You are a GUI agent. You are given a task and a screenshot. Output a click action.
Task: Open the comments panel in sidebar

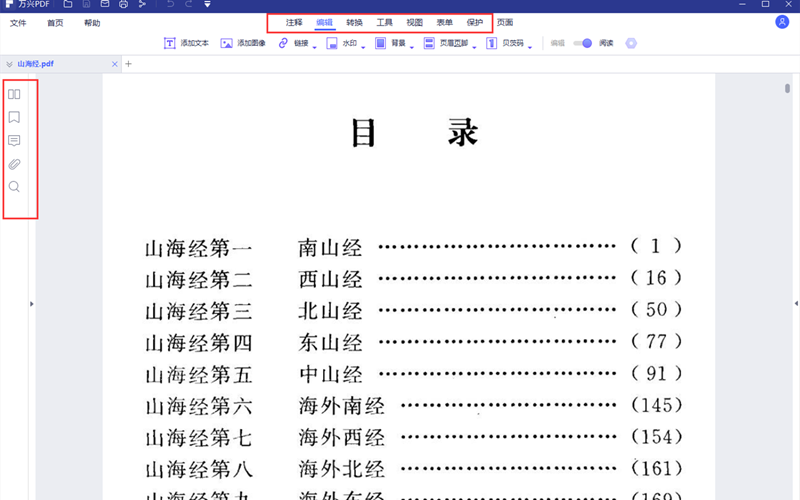click(x=14, y=141)
